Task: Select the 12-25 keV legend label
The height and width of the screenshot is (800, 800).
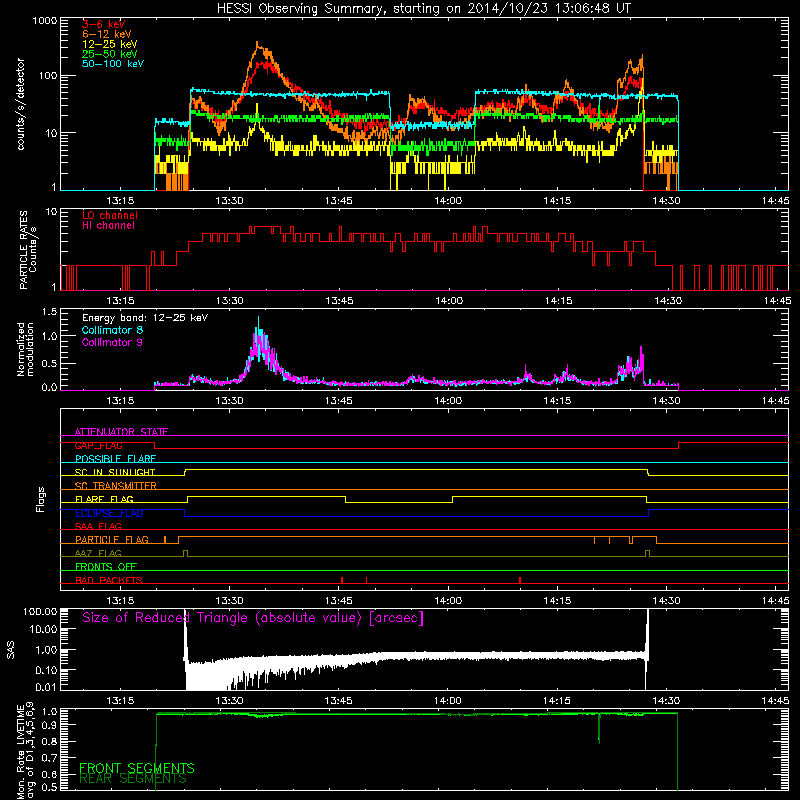Action: tap(110, 44)
